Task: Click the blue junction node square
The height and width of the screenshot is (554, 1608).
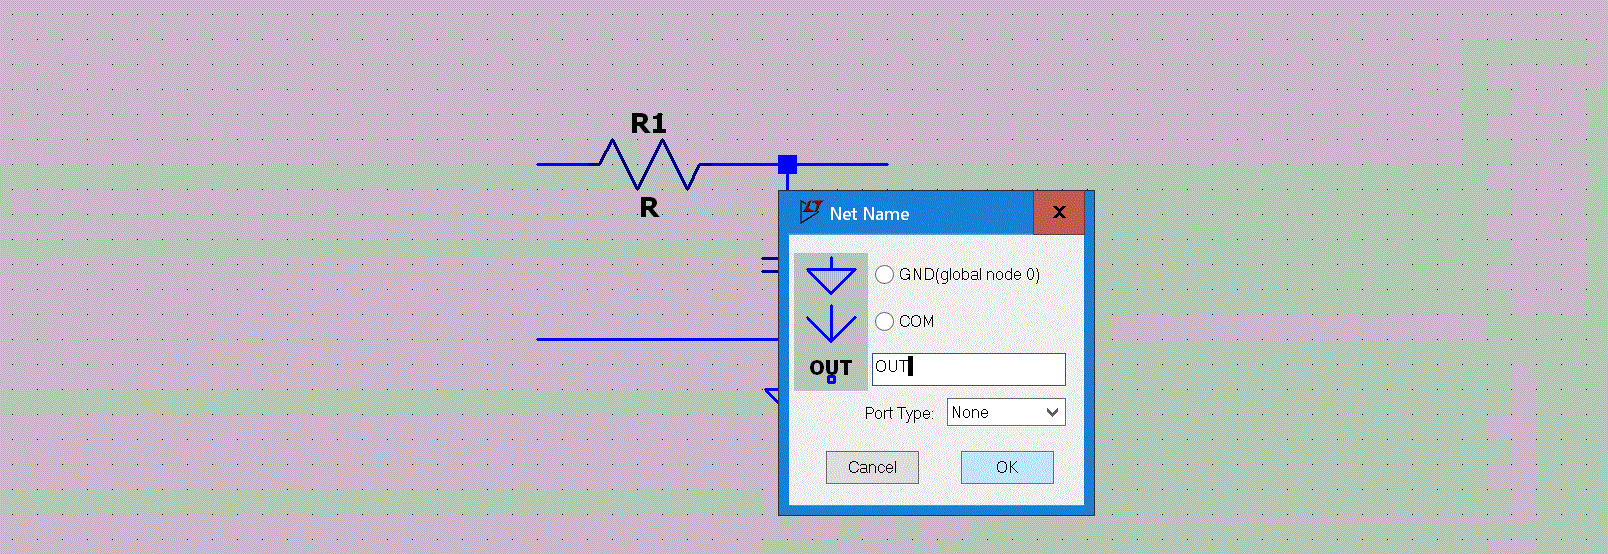Action: click(788, 164)
